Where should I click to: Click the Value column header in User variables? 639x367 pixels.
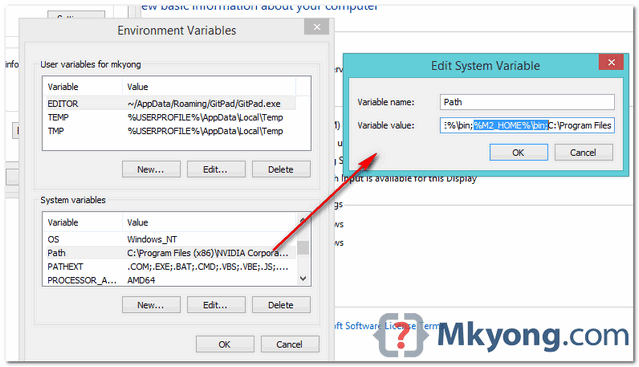click(x=209, y=87)
